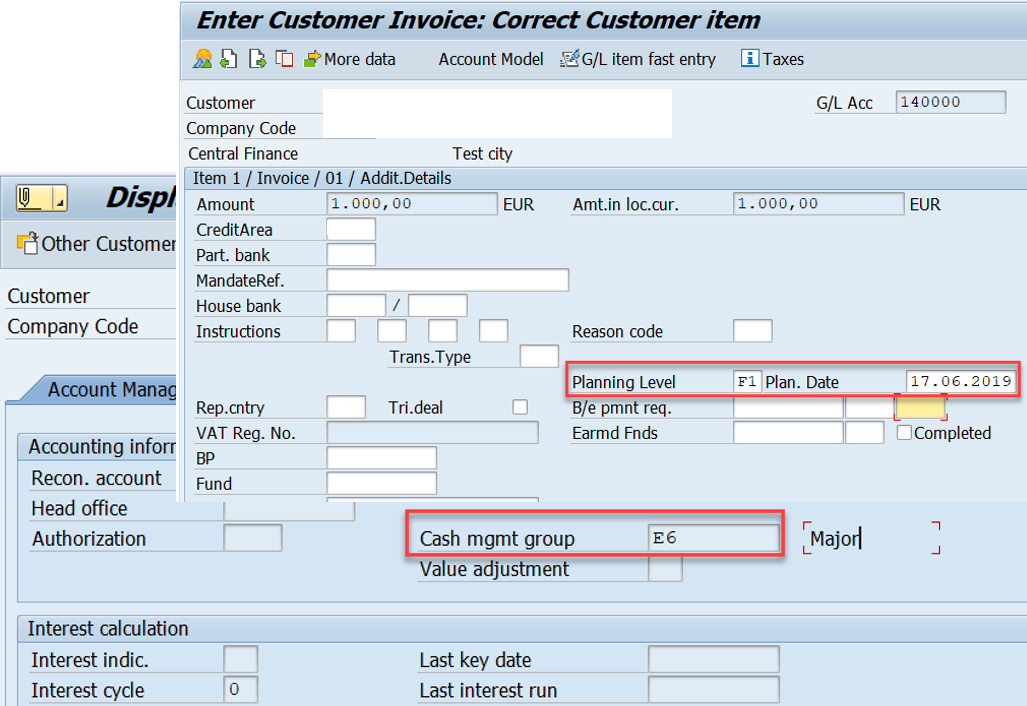The width and height of the screenshot is (1027, 706).
Task: Enable the Completed checkbox
Action: [904, 432]
